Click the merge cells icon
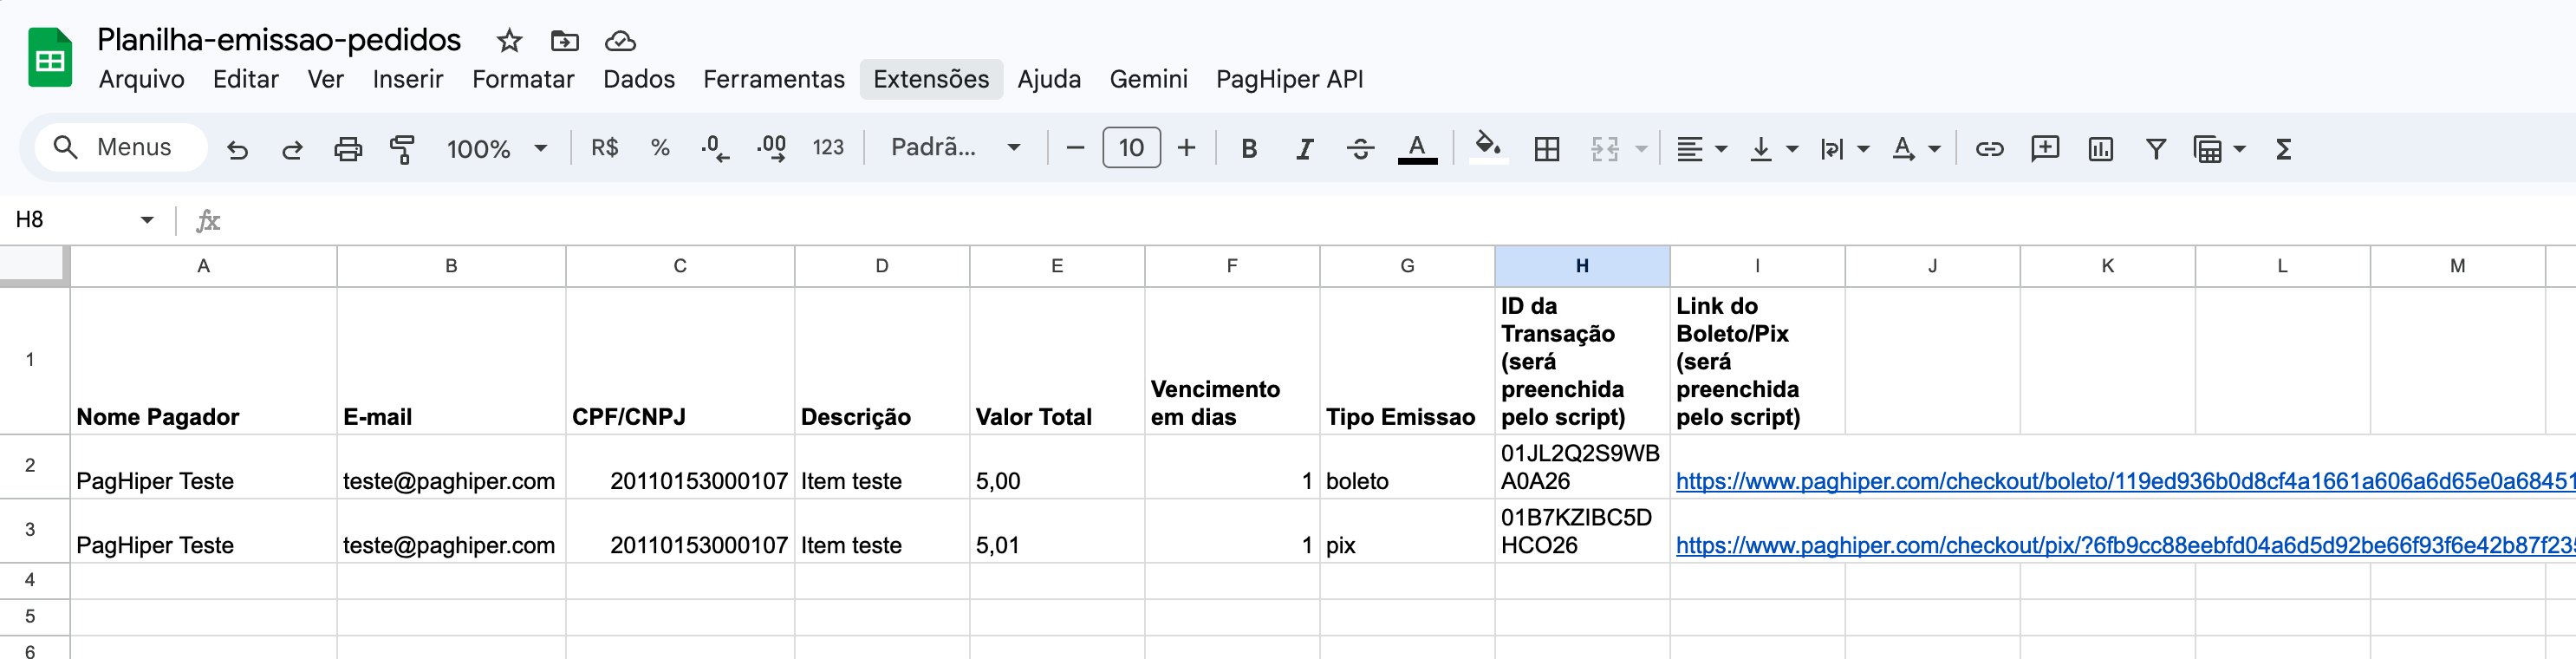Viewport: 2576px width, 659px height. point(1605,149)
